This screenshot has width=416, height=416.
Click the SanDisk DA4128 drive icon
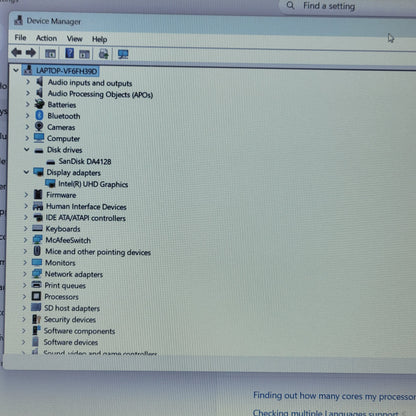click(x=51, y=162)
